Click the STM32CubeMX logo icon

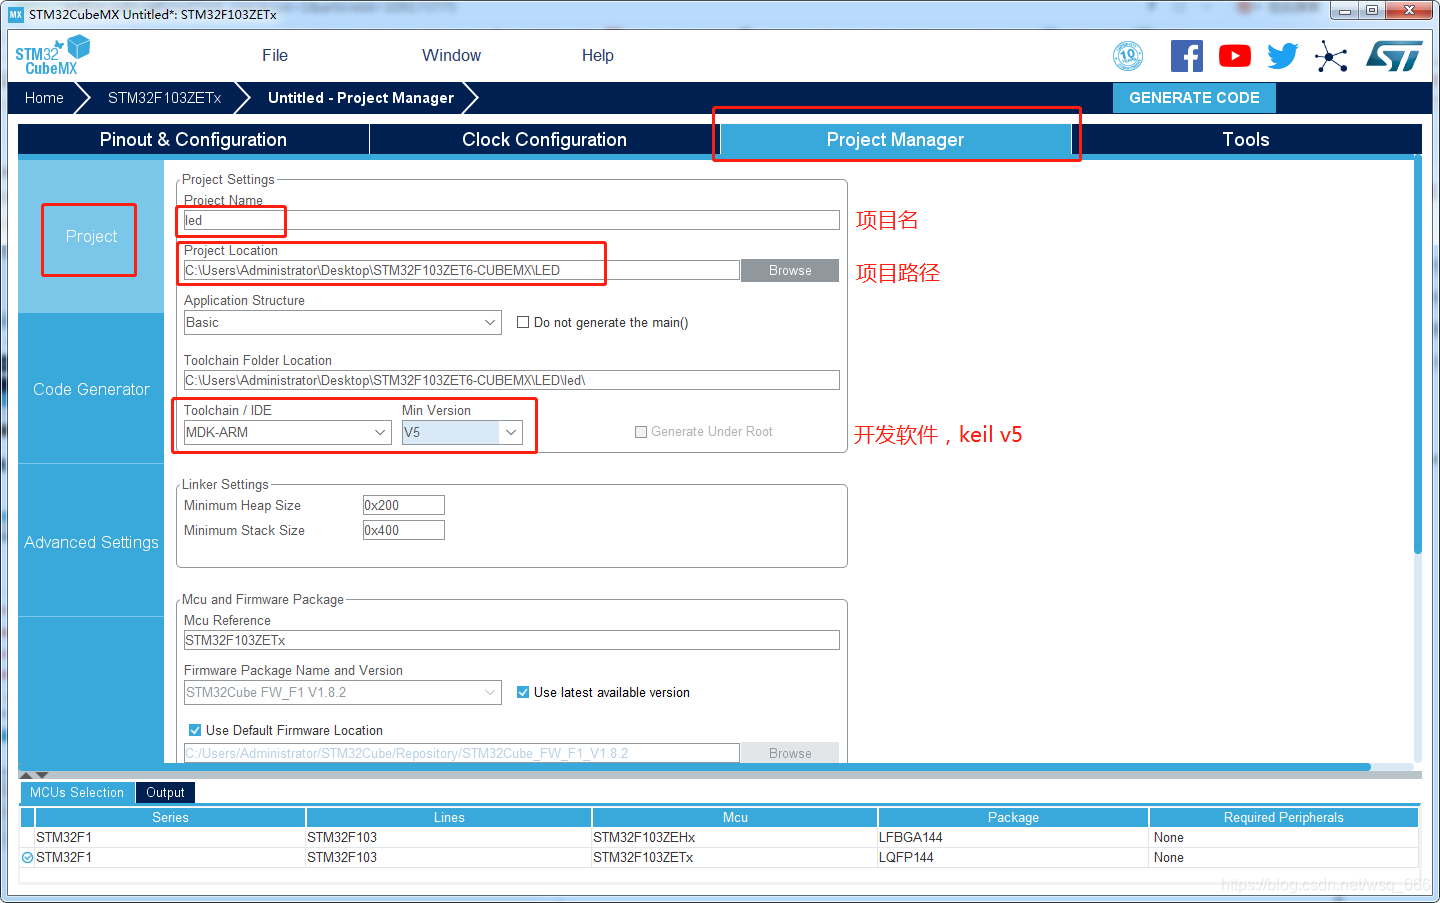[x=52, y=55]
